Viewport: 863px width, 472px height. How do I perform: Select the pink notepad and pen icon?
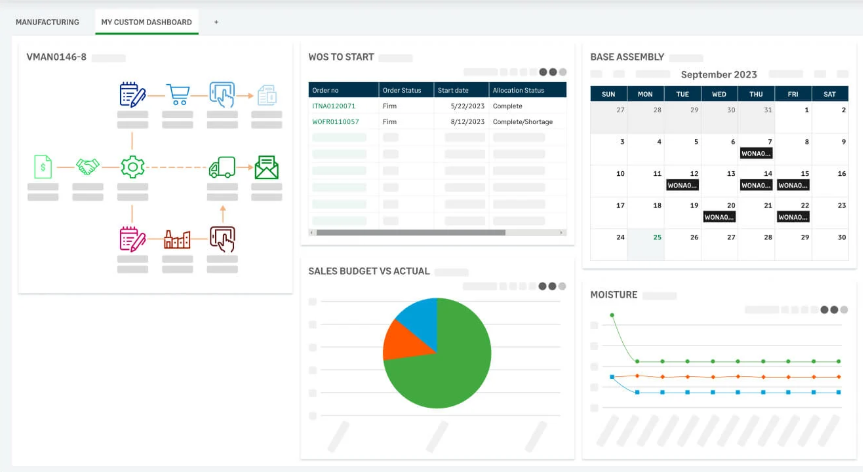point(133,239)
